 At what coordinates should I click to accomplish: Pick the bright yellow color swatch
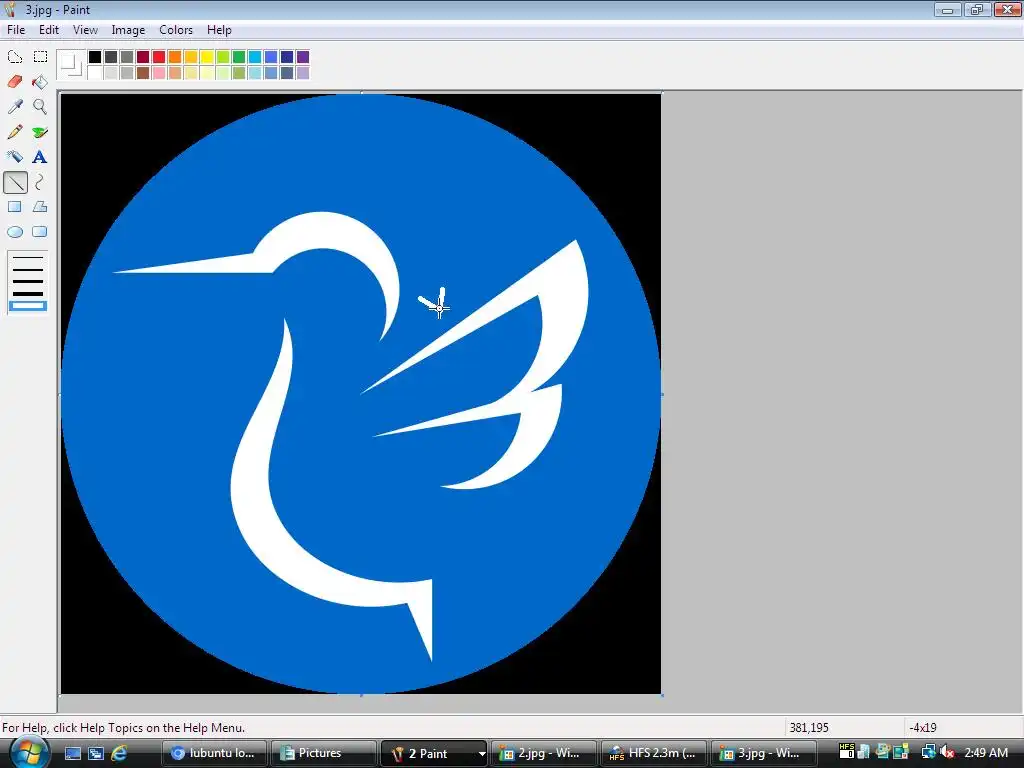tap(207, 57)
